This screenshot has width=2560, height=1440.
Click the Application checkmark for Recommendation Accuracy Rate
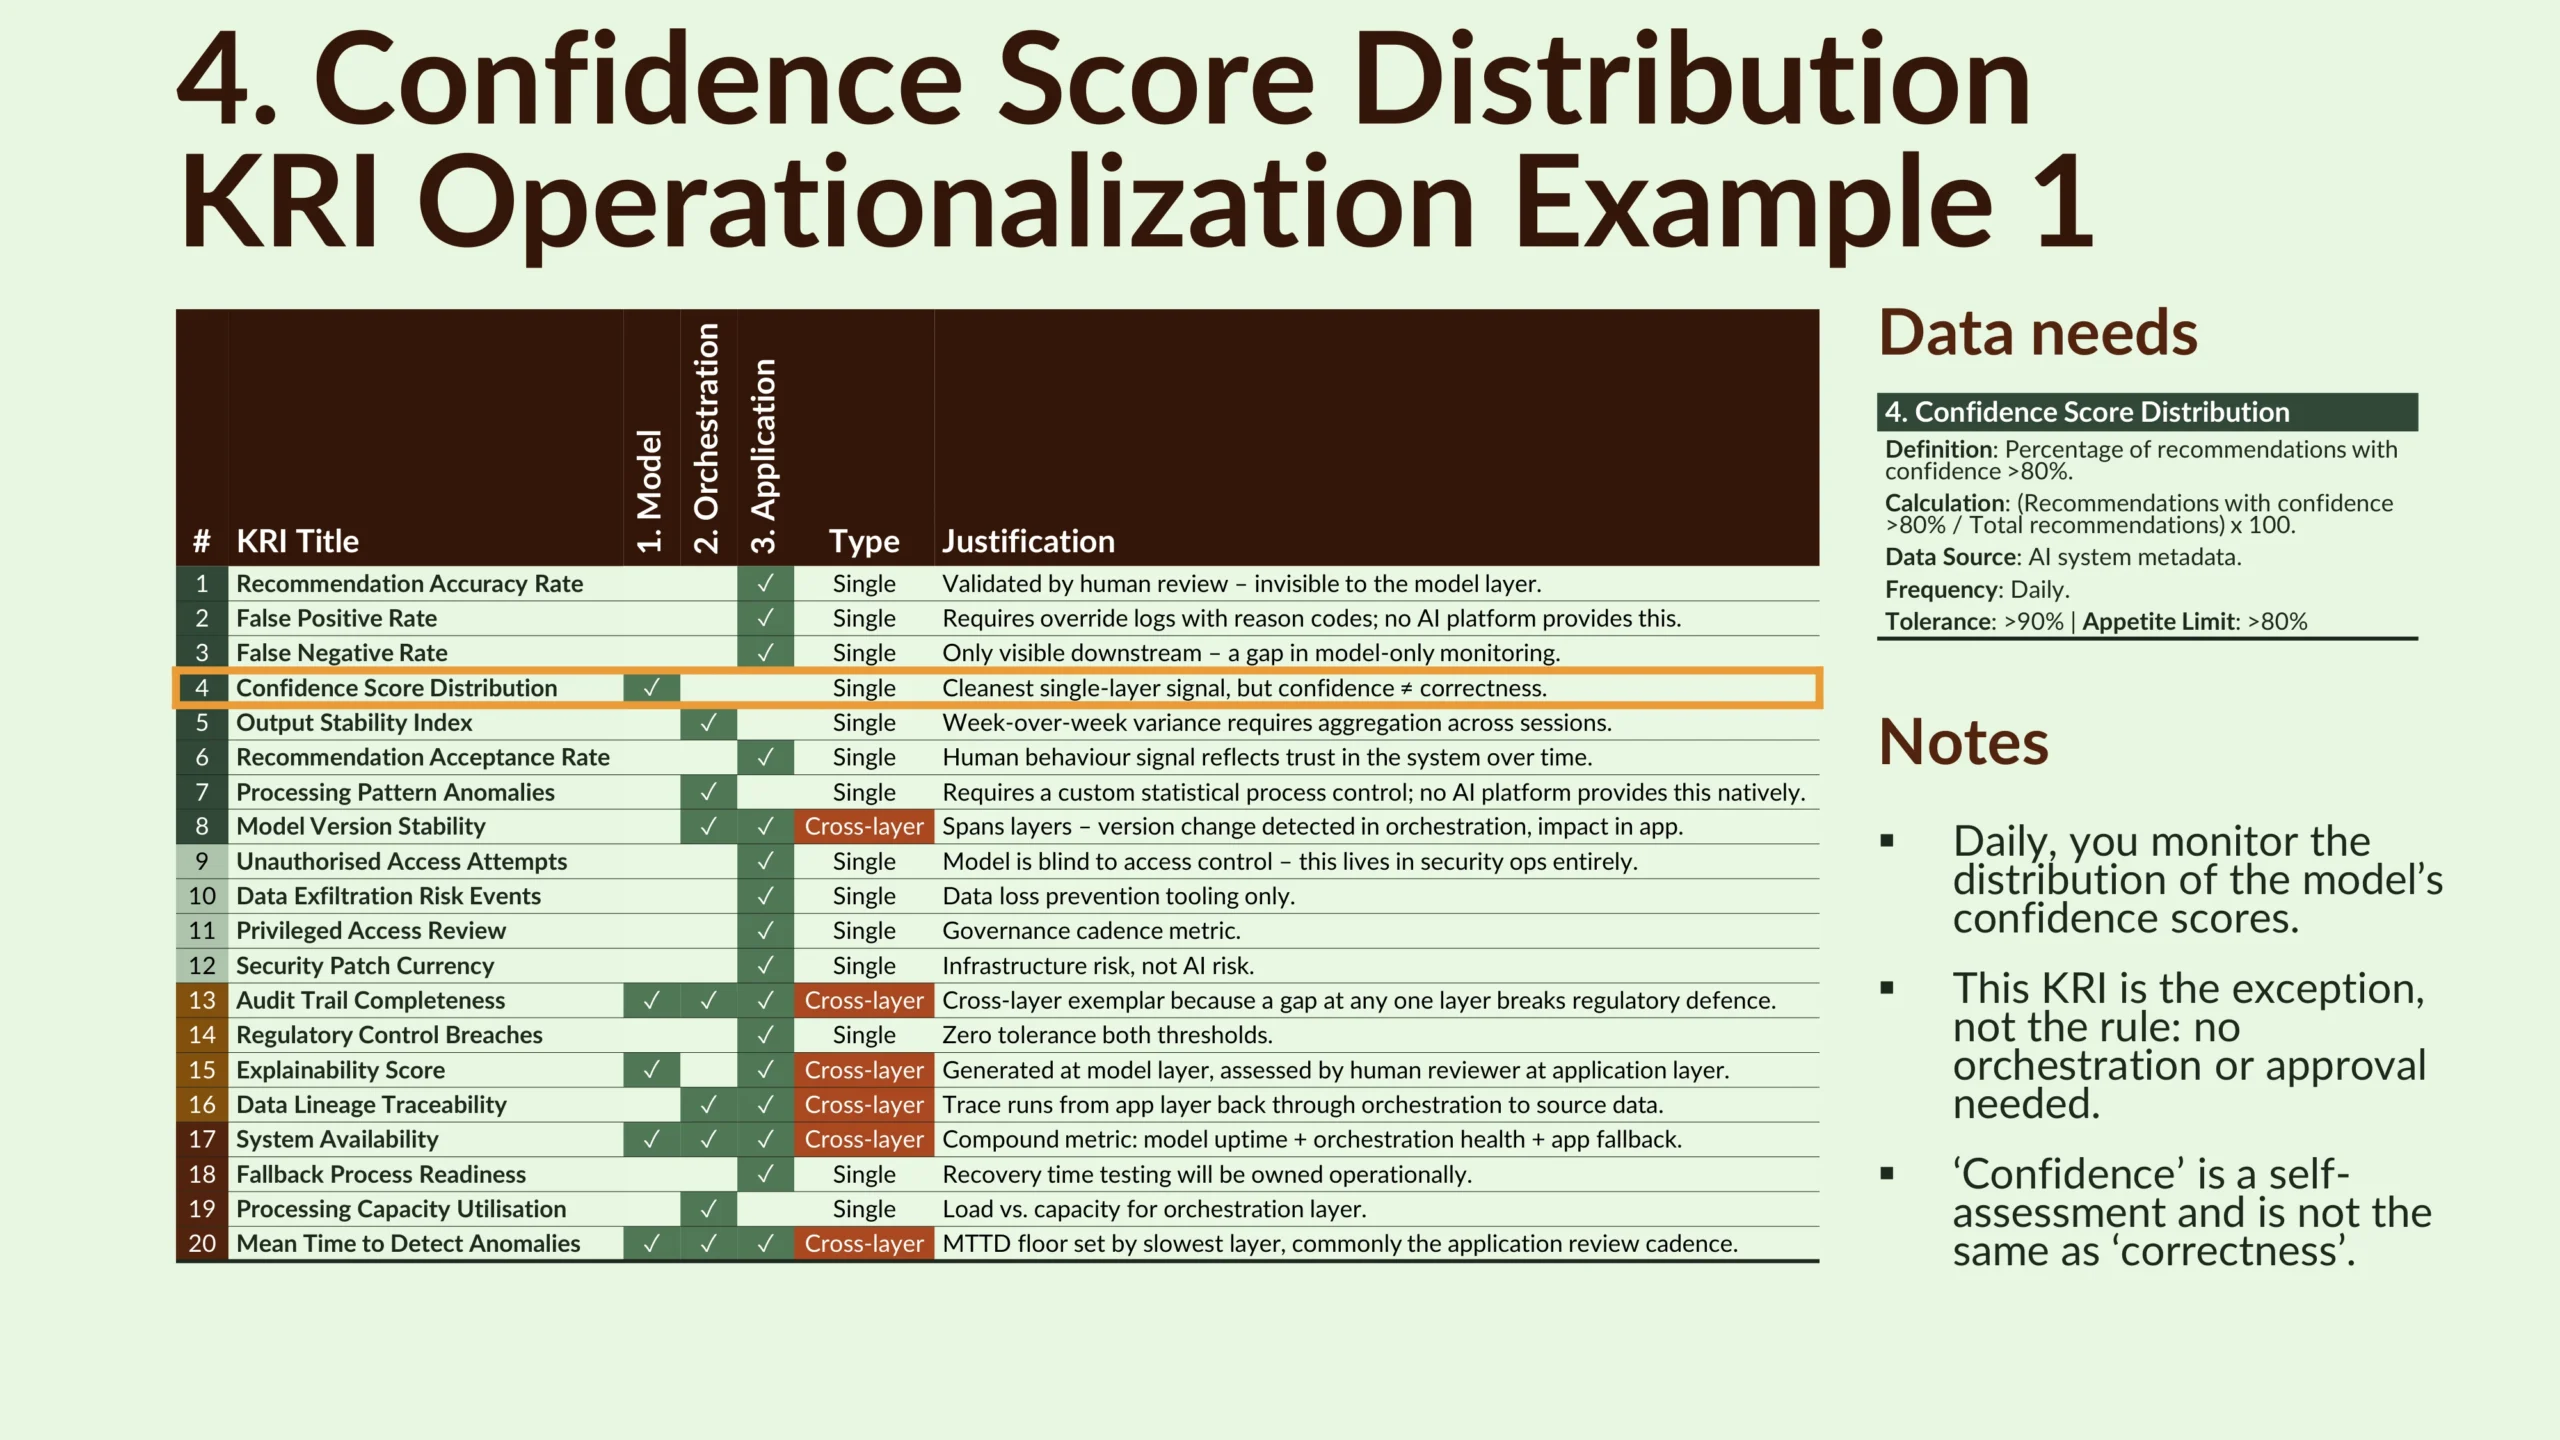(765, 583)
